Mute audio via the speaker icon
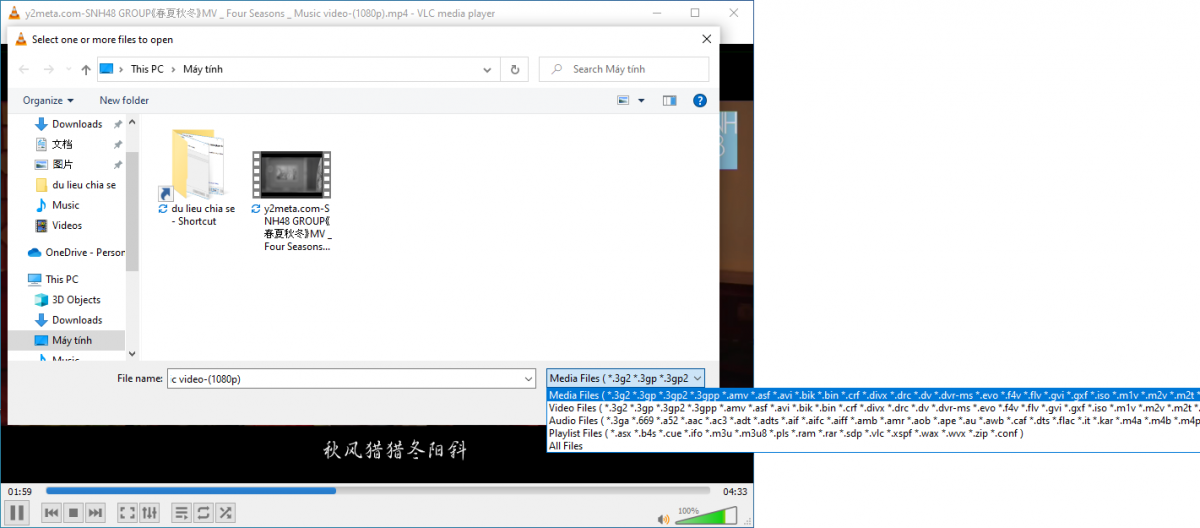The width and height of the screenshot is (1200, 528). coord(662,518)
